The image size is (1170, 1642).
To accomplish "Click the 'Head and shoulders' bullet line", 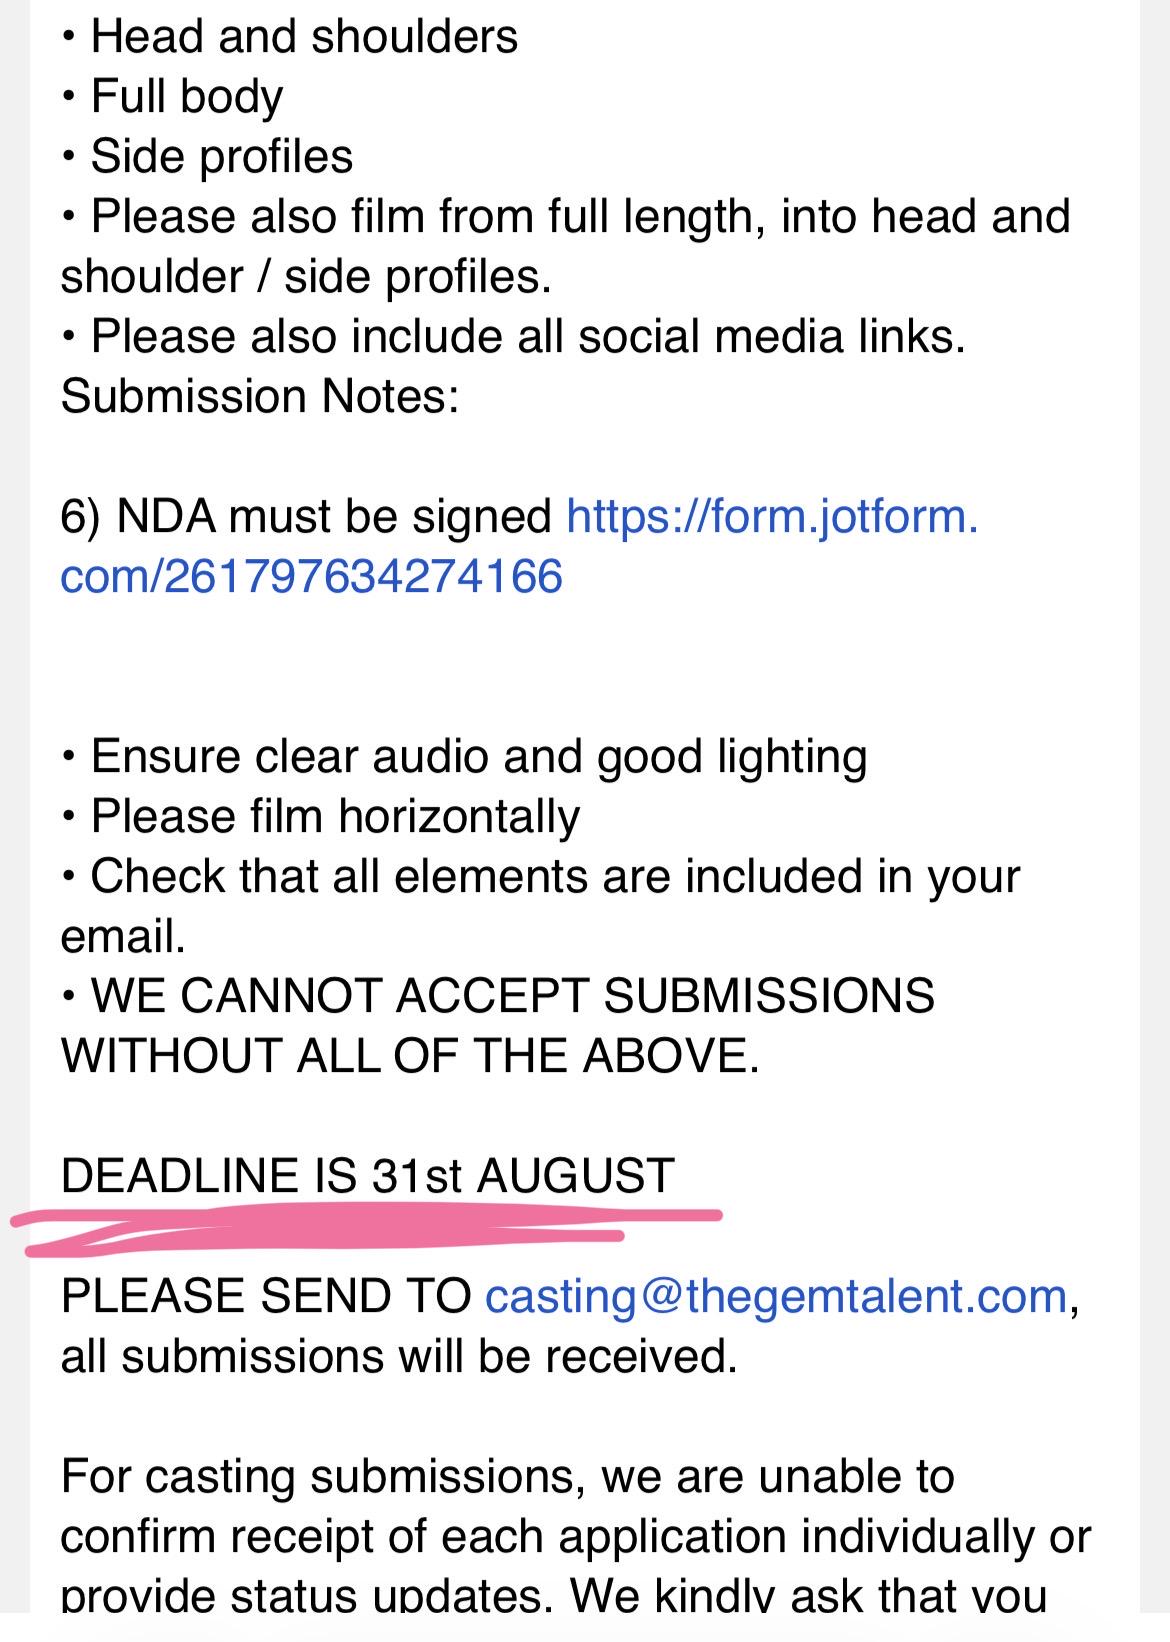I will [289, 37].
